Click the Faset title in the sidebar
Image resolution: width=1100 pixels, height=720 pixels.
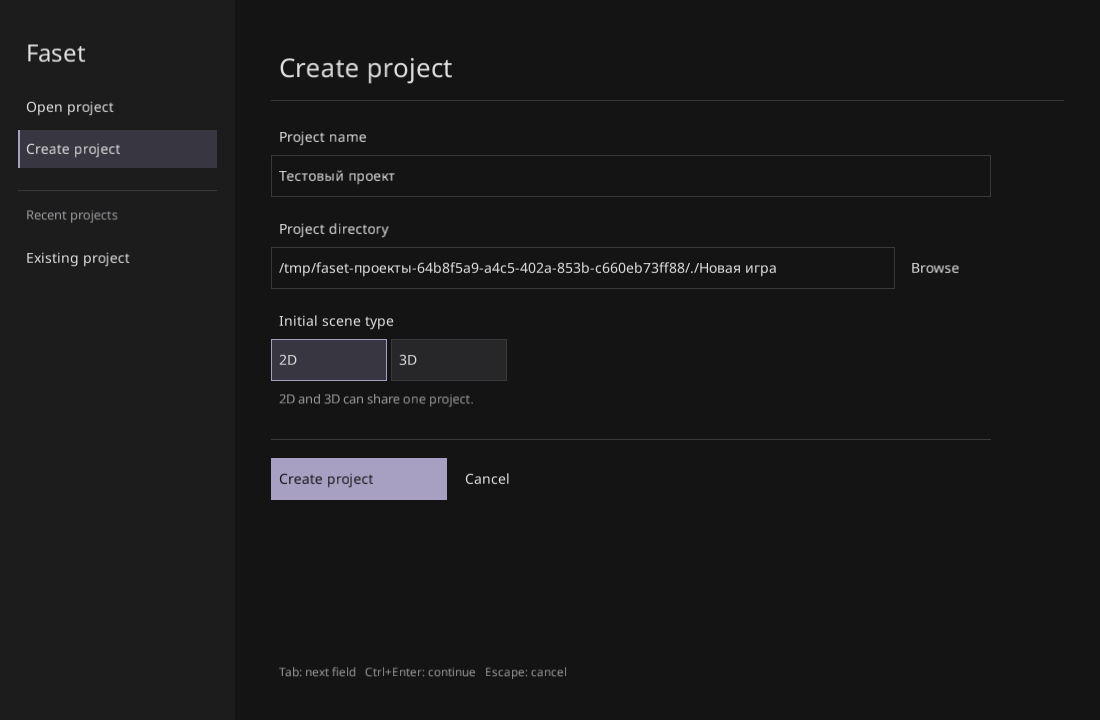[x=55, y=53]
